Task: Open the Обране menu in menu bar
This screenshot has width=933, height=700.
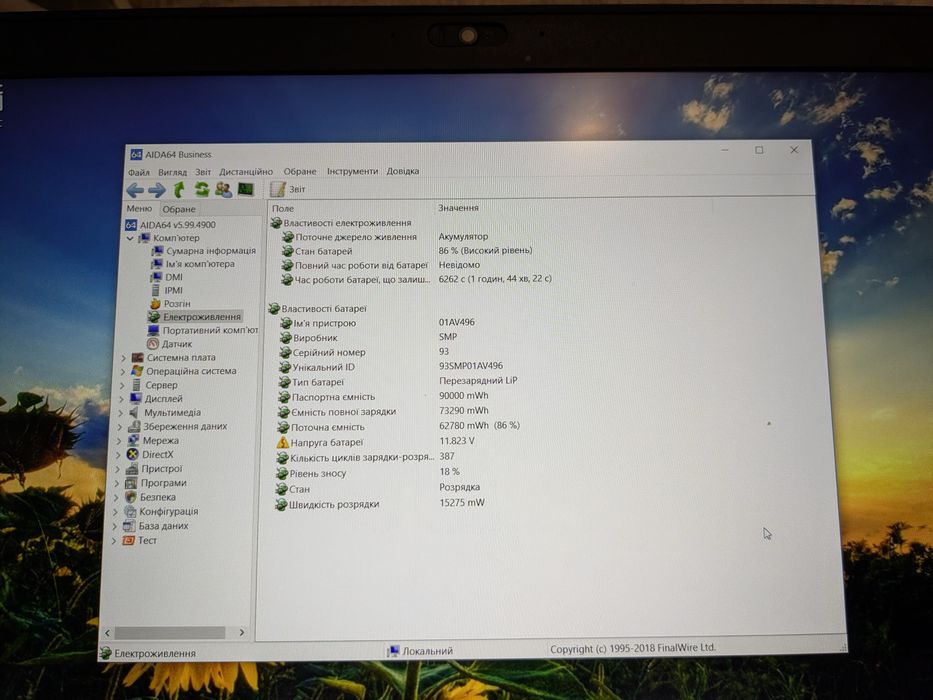Action: 300,171
